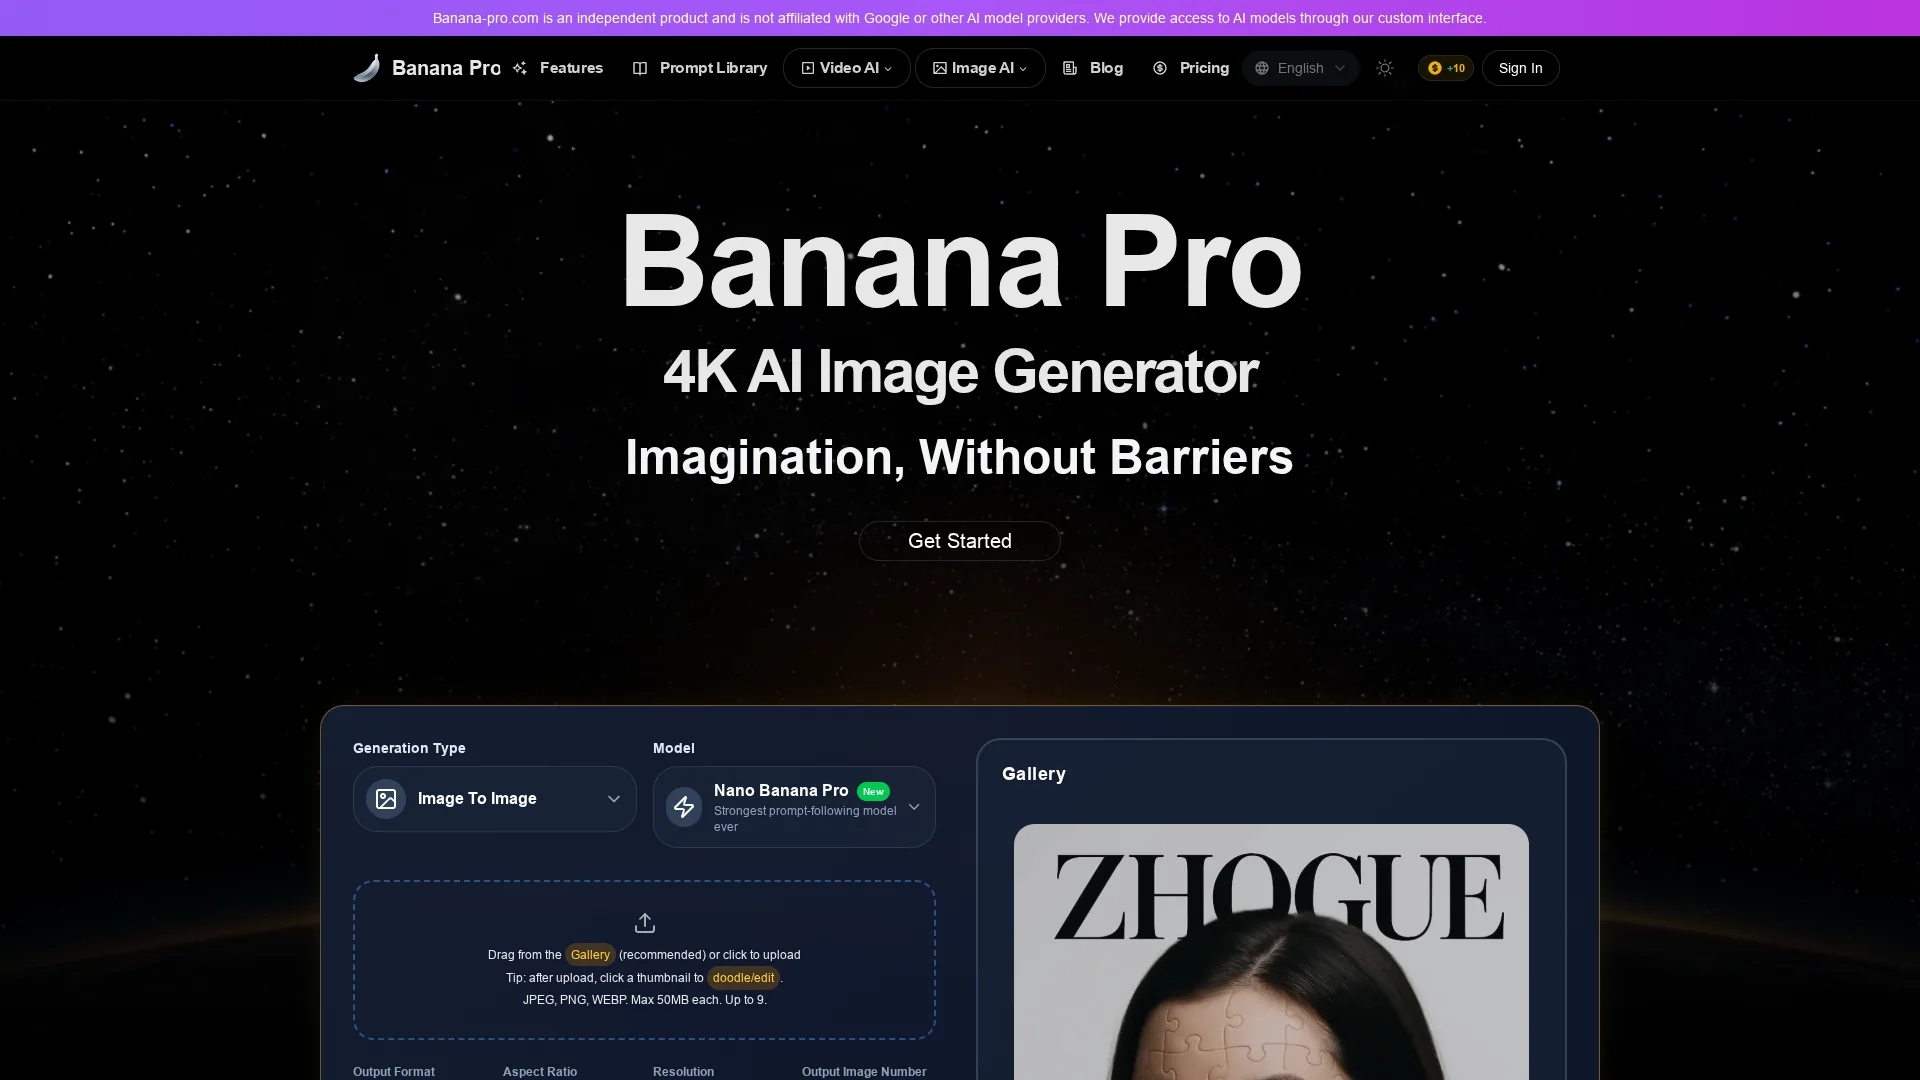The width and height of the screenshot is (1920, 1080).
Task: Expand the Image To Image generation type
Action: click(x=495, y=799)
